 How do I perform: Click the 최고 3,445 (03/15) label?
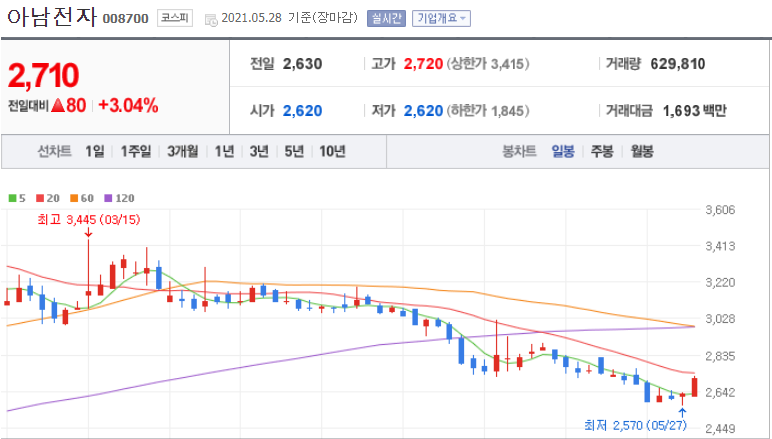click(x=89, y=220)
